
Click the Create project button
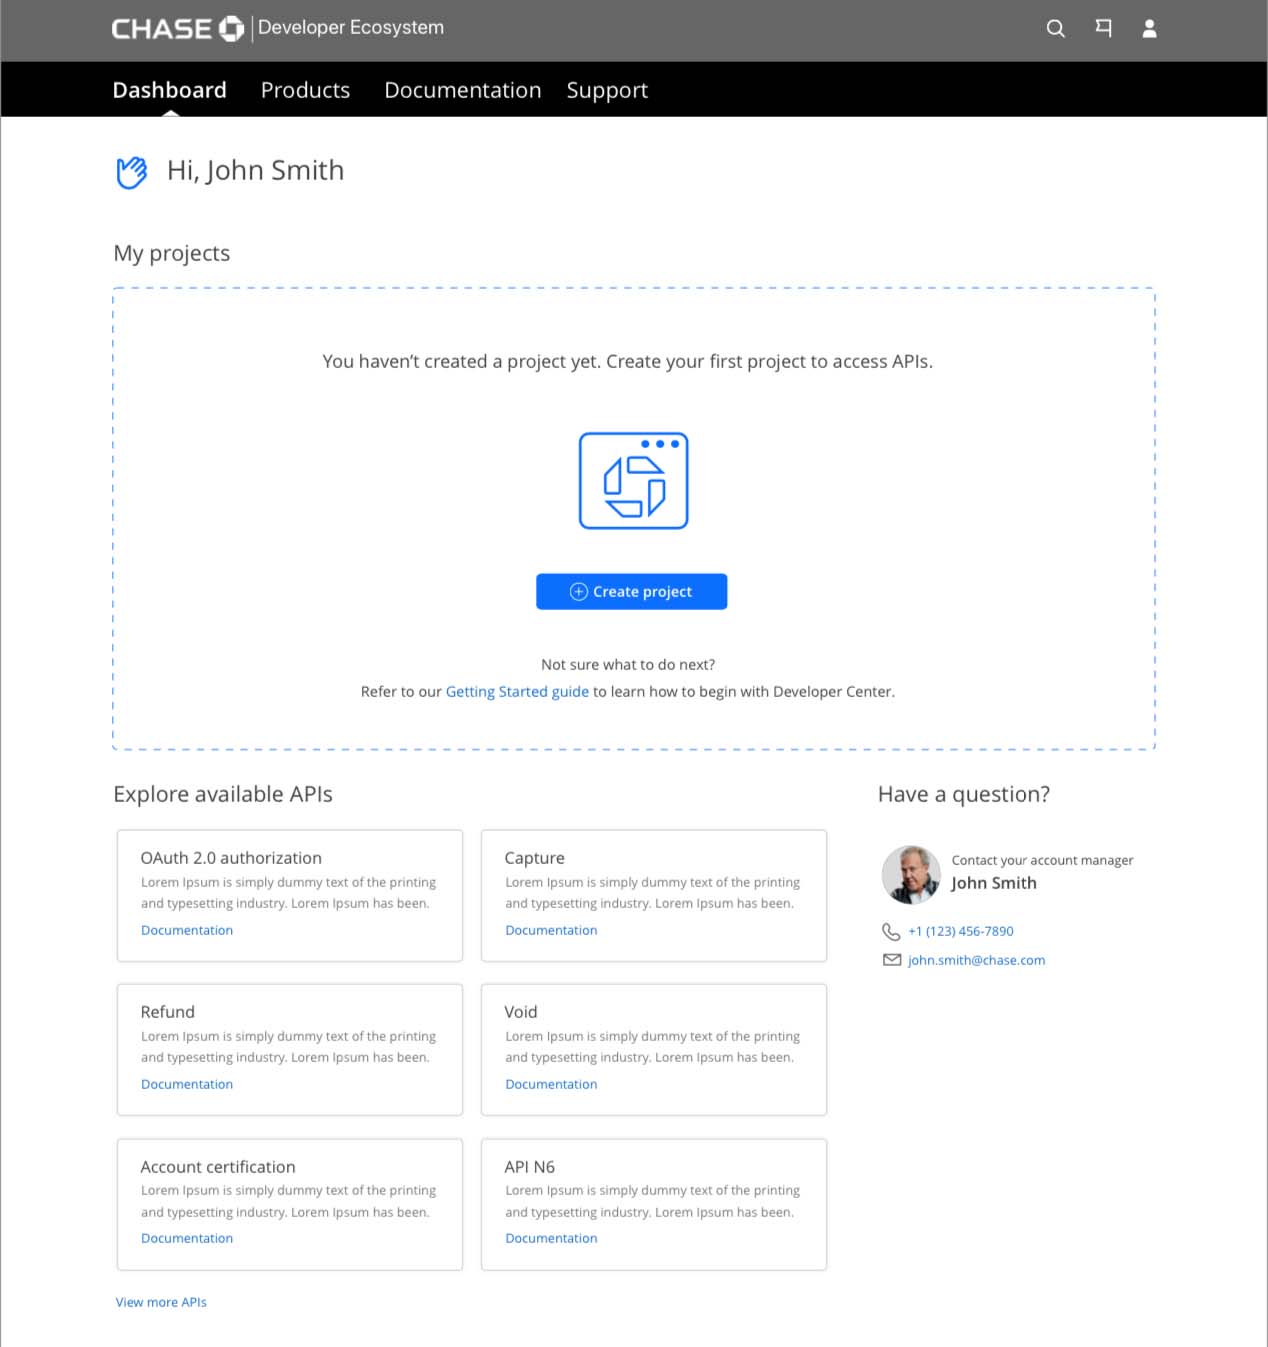click(x=632, y=592)
